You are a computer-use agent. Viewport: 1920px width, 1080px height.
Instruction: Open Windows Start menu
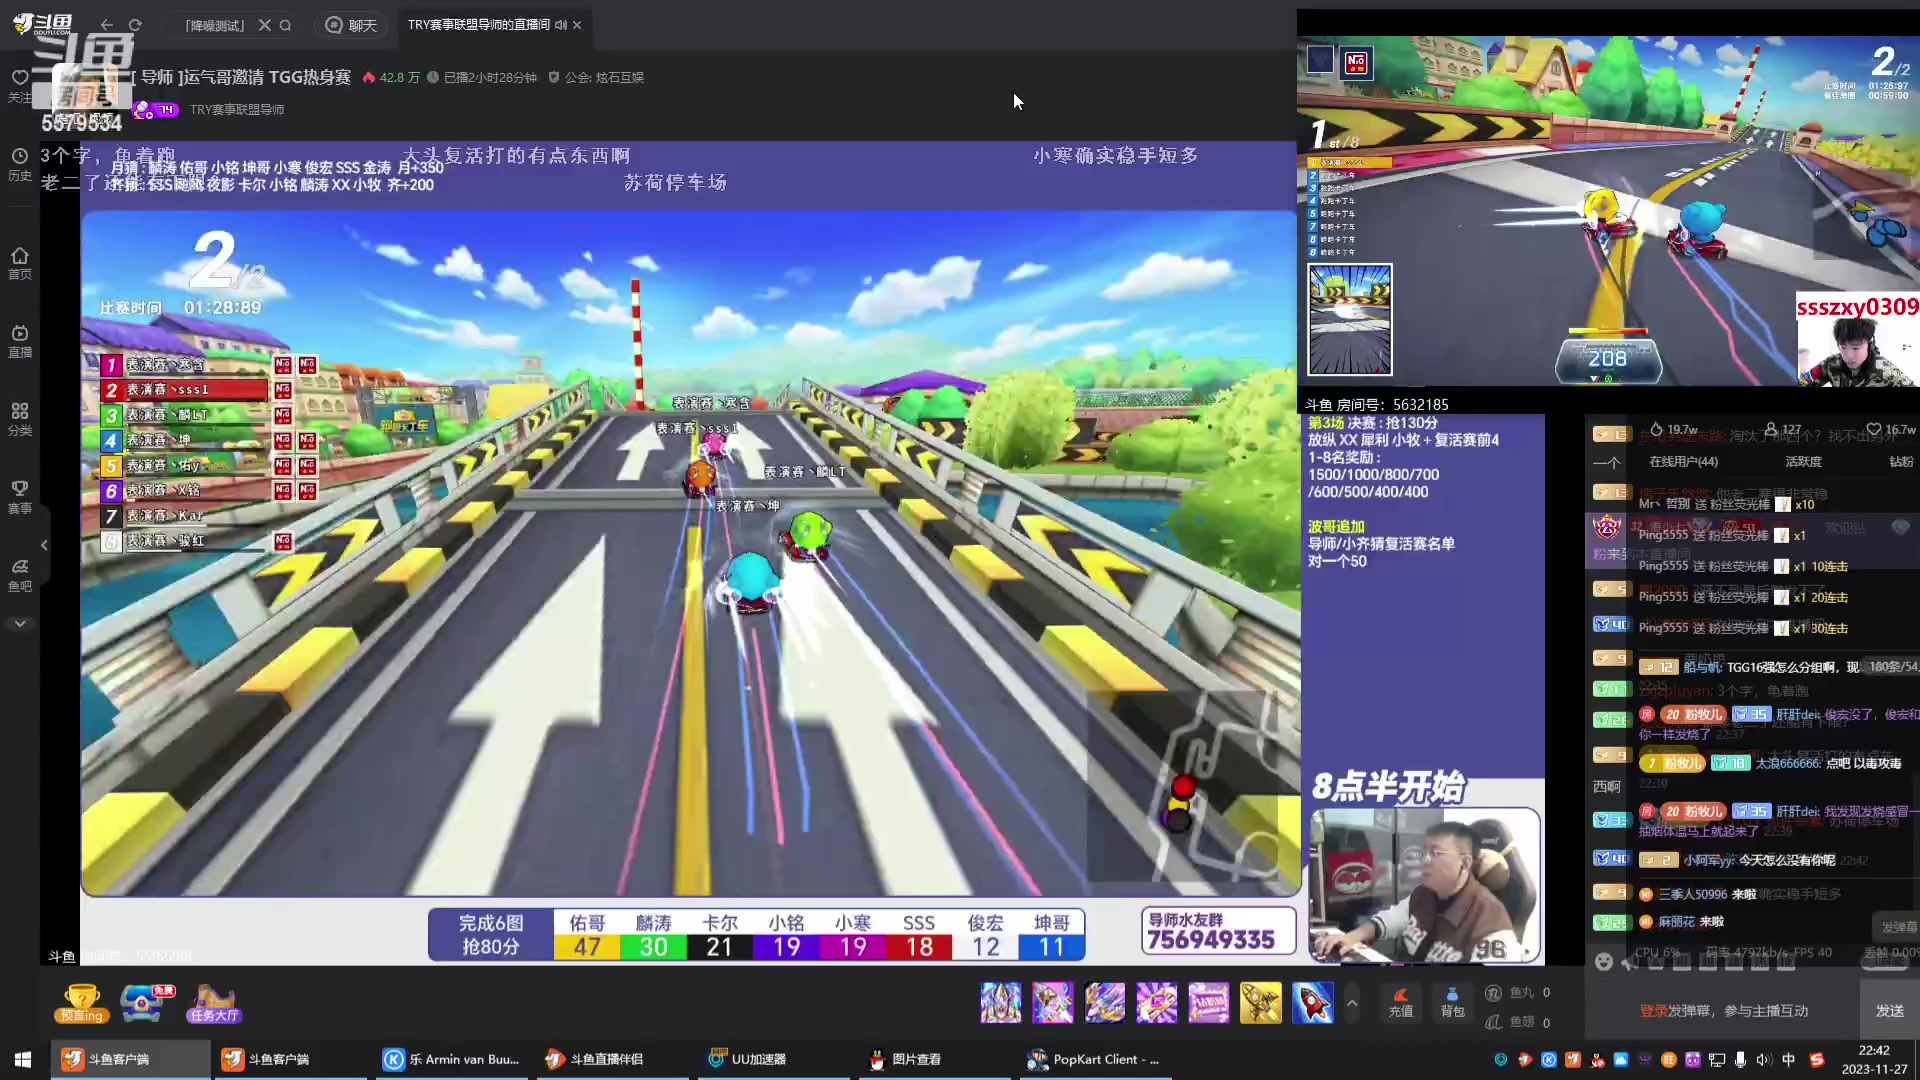point(23,1059)
